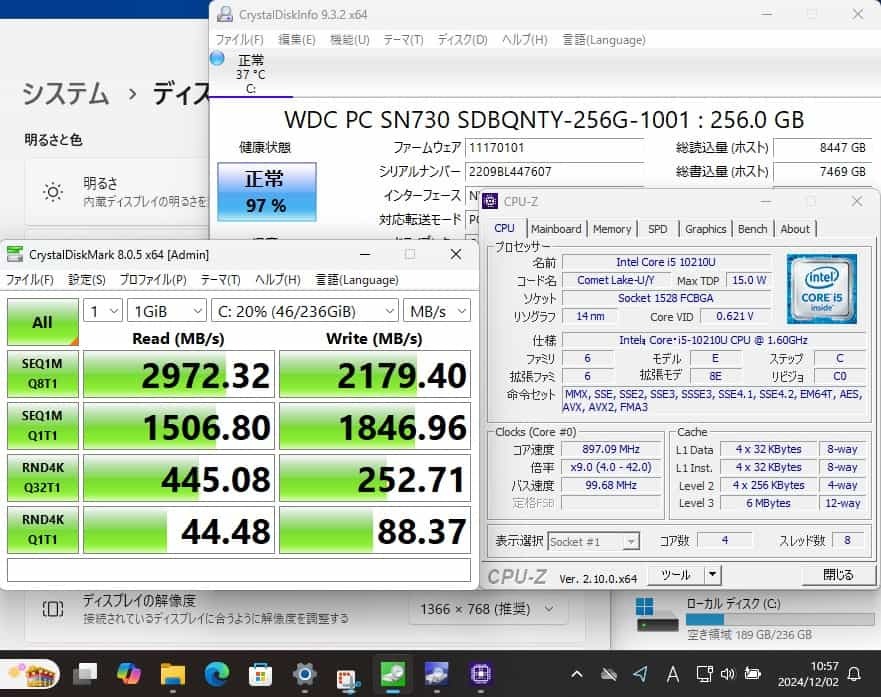Click CPU-Z title bar chip icon
The height and width of the screenshot is (697, 881).
pyautogui.click(x=491, y=201)
